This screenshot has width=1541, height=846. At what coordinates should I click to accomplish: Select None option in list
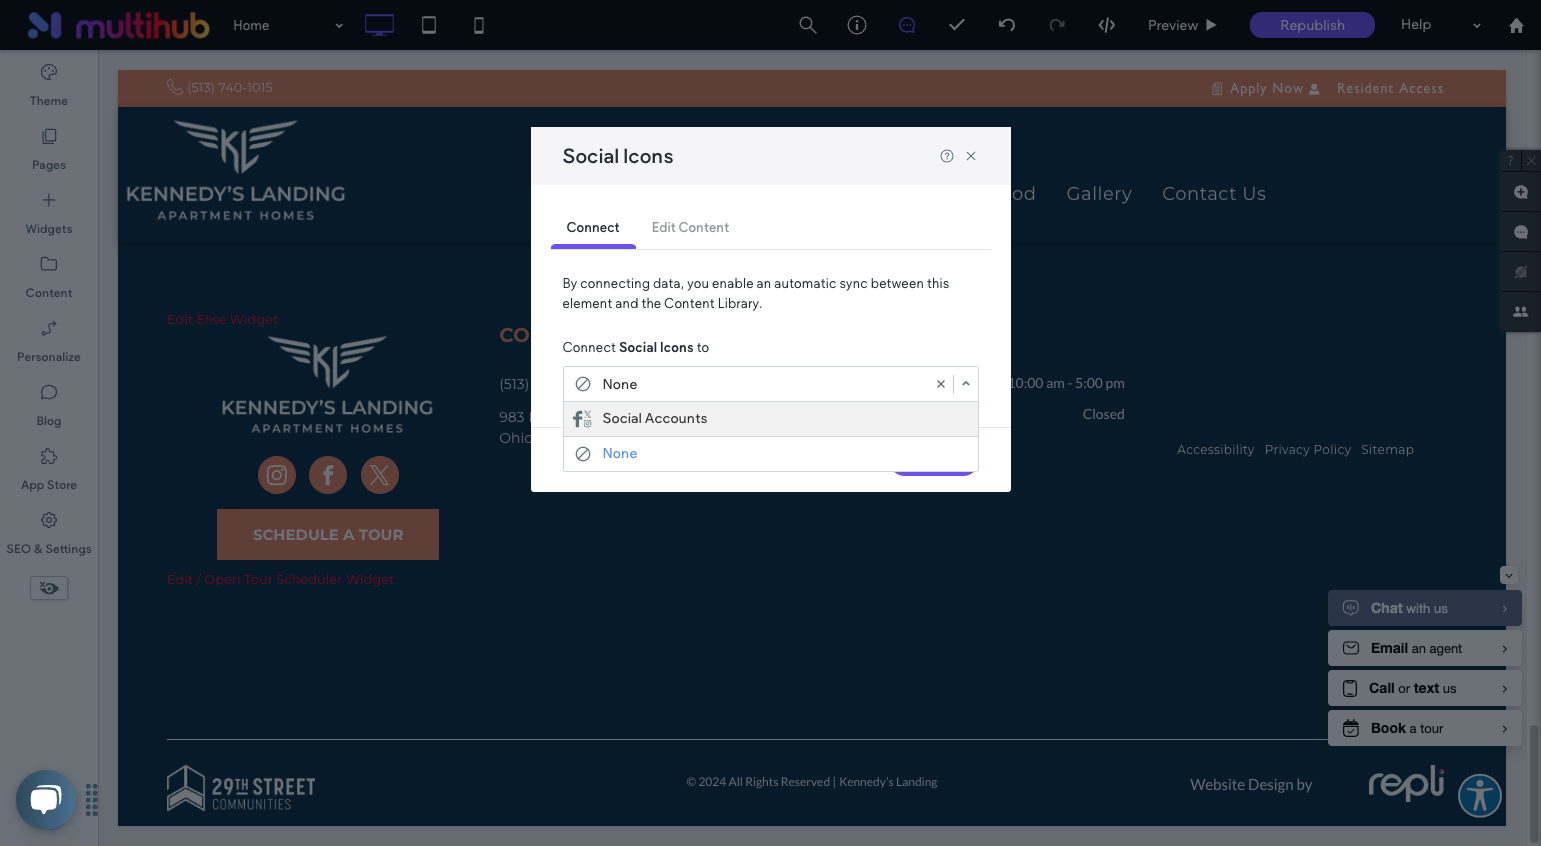click(x=770, y=454)
